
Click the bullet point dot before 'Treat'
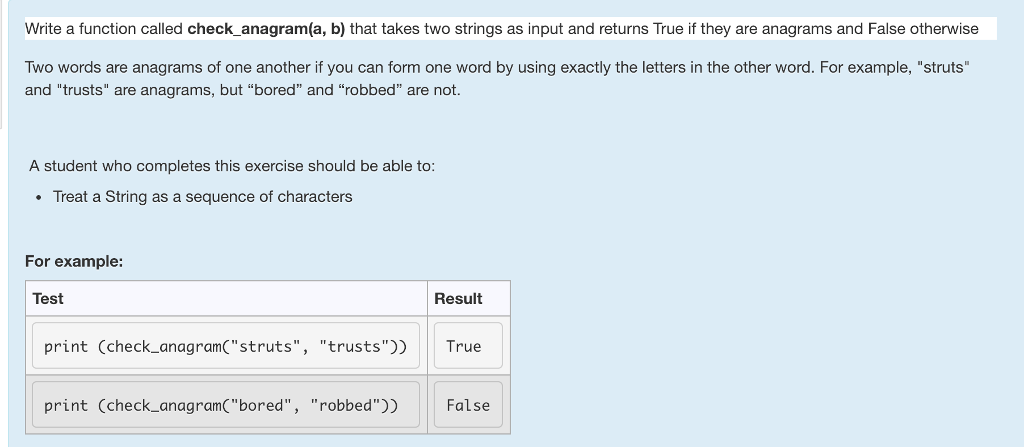[x=39, y=198]
